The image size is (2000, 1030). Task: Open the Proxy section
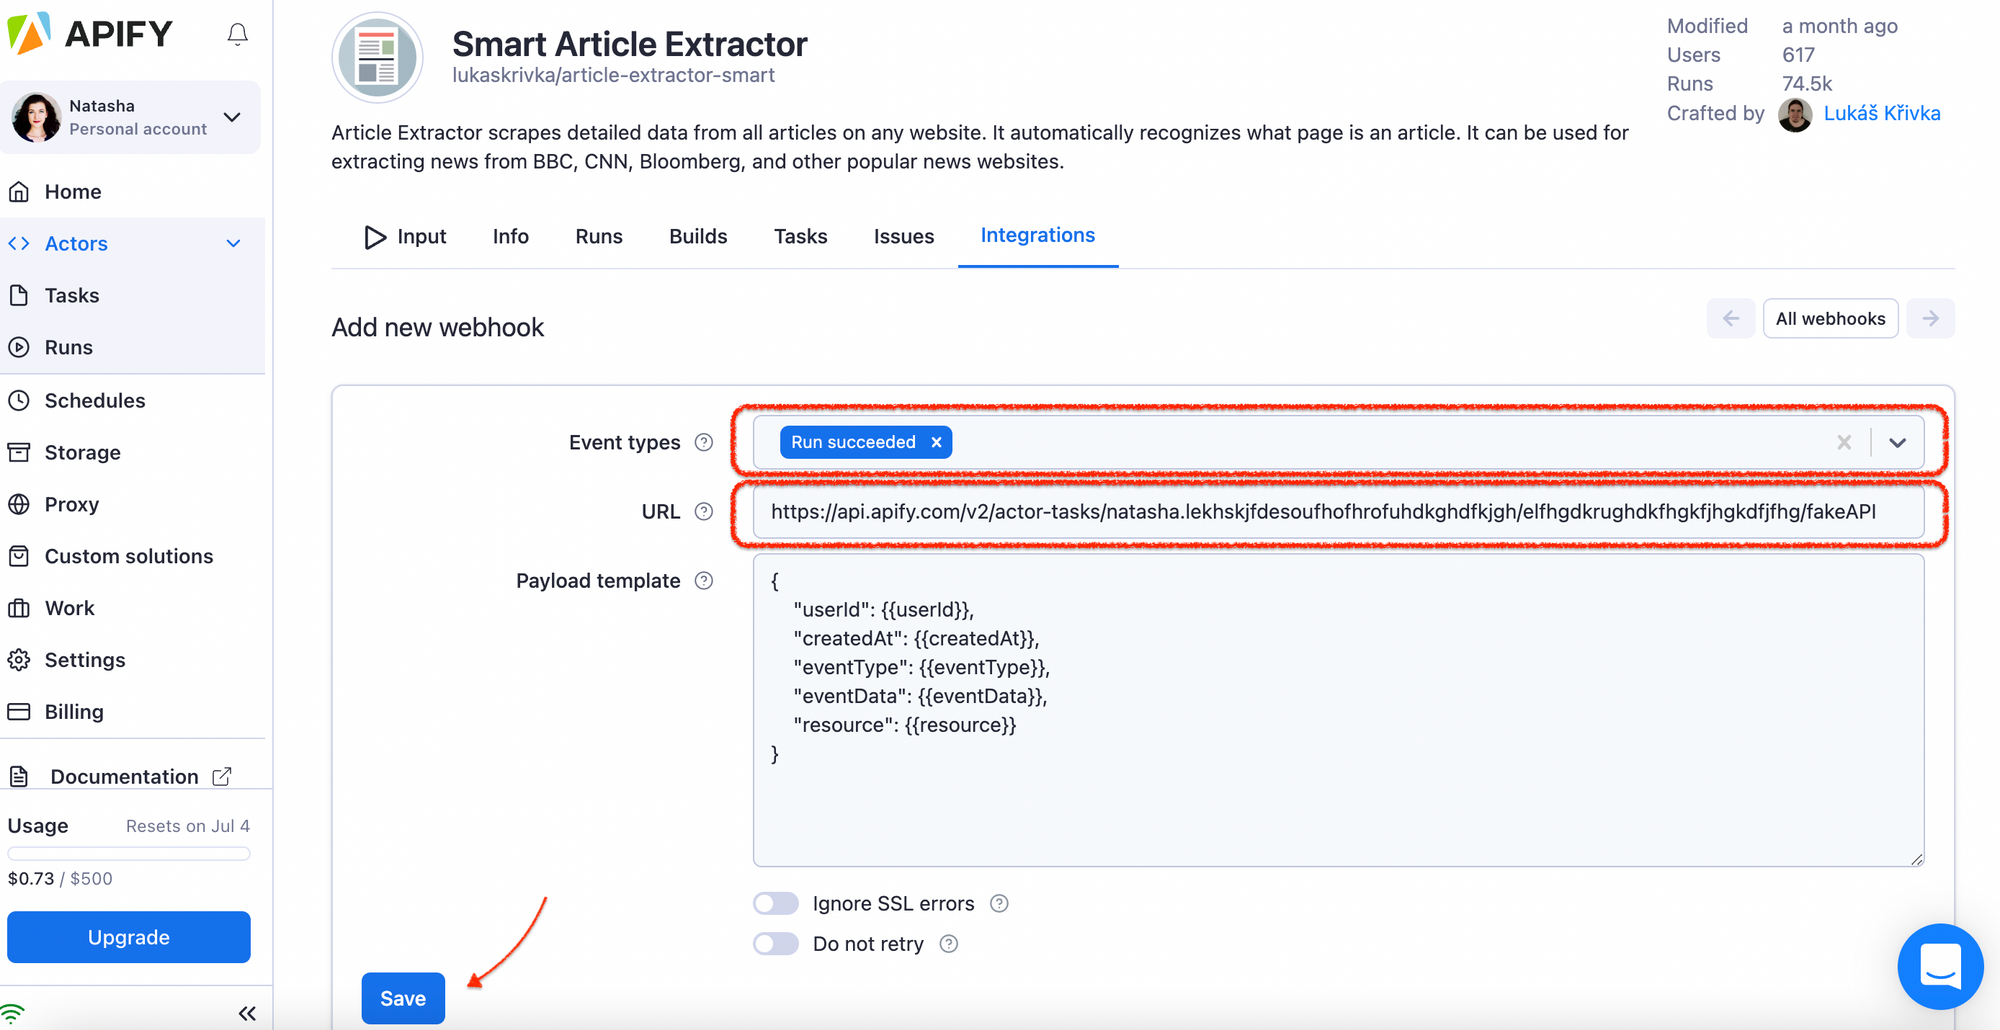click(71, 504)
